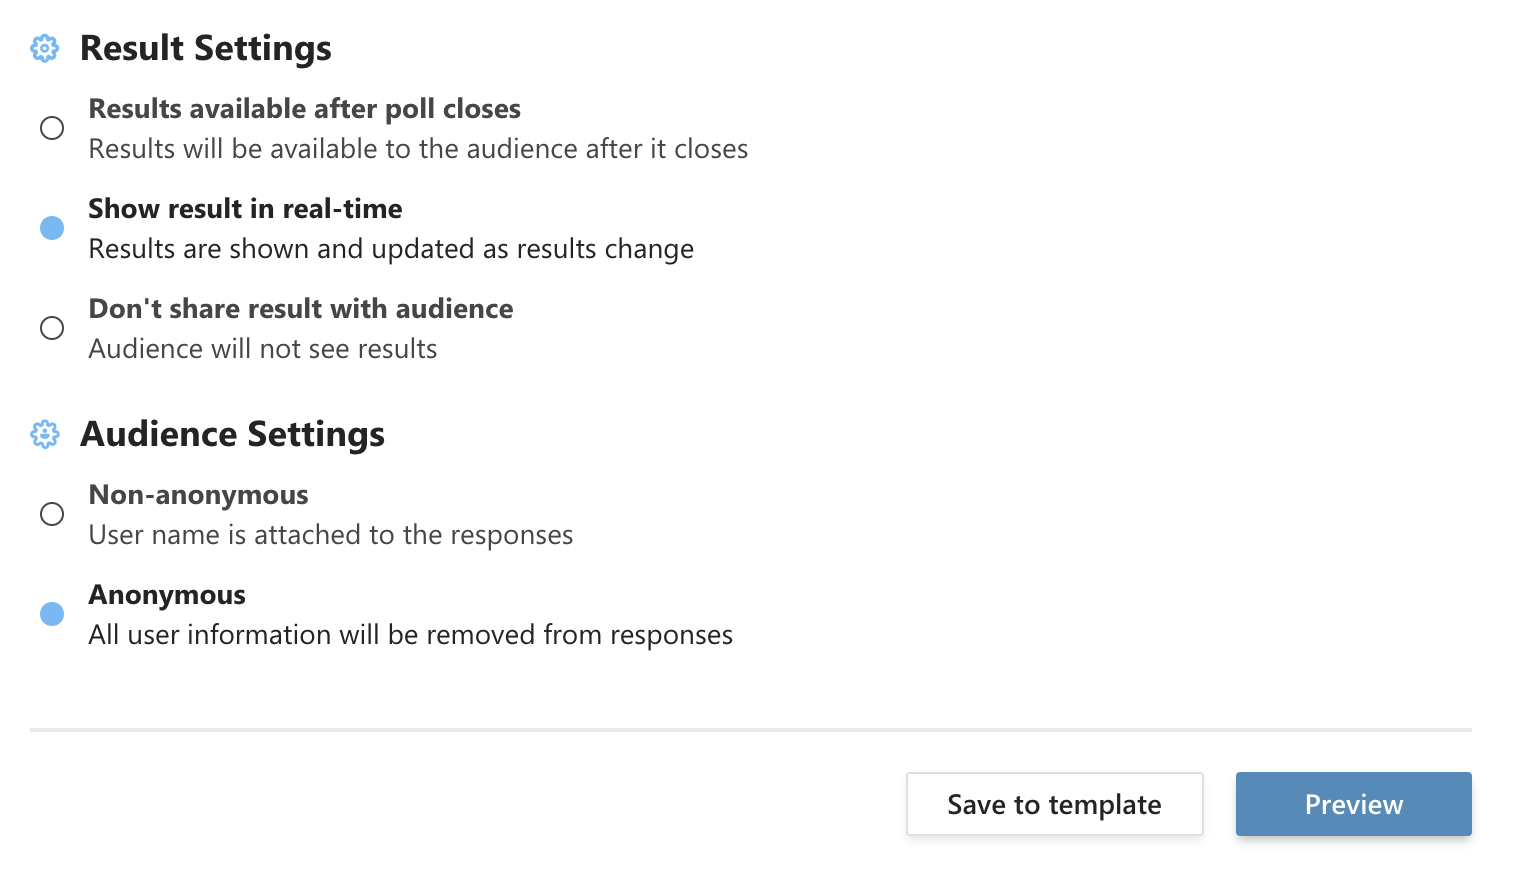The height and width of the screenshot is (888, 1532).
Task: Select the 'Show result in real-time' radio button
Action: pos(52,228)
